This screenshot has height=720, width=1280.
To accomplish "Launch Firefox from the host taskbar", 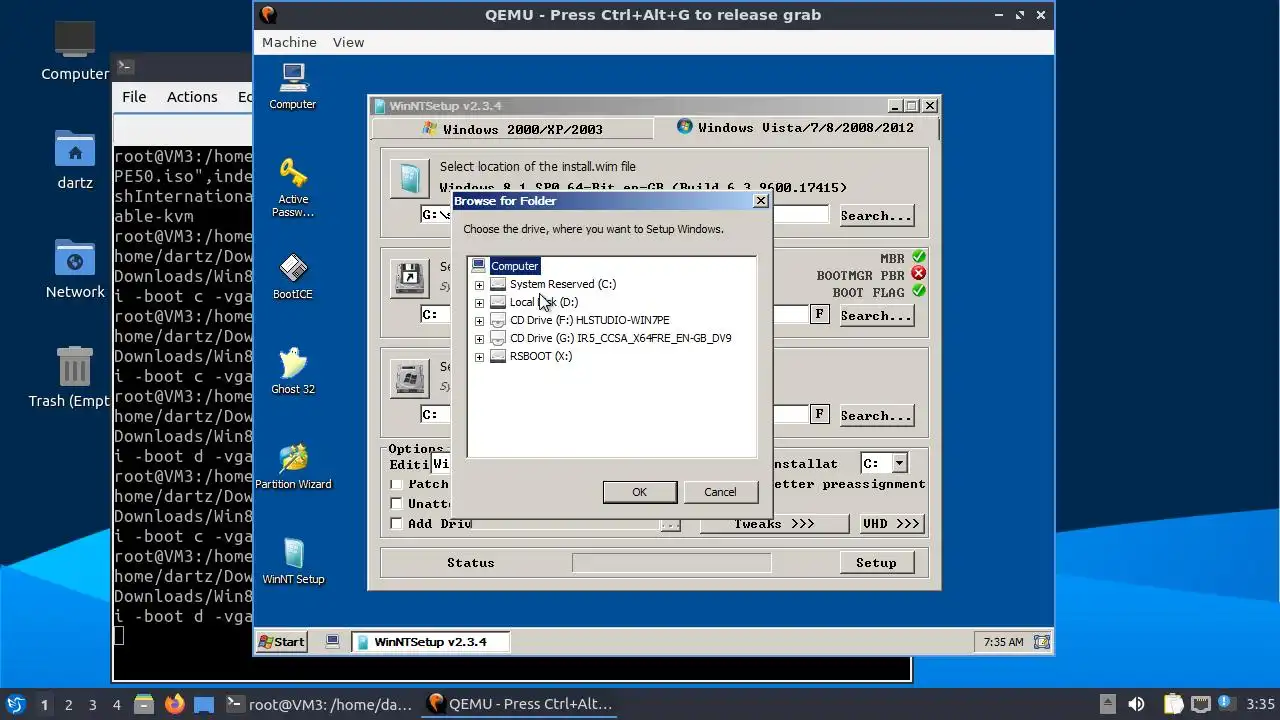I will (x=175, y=704).
